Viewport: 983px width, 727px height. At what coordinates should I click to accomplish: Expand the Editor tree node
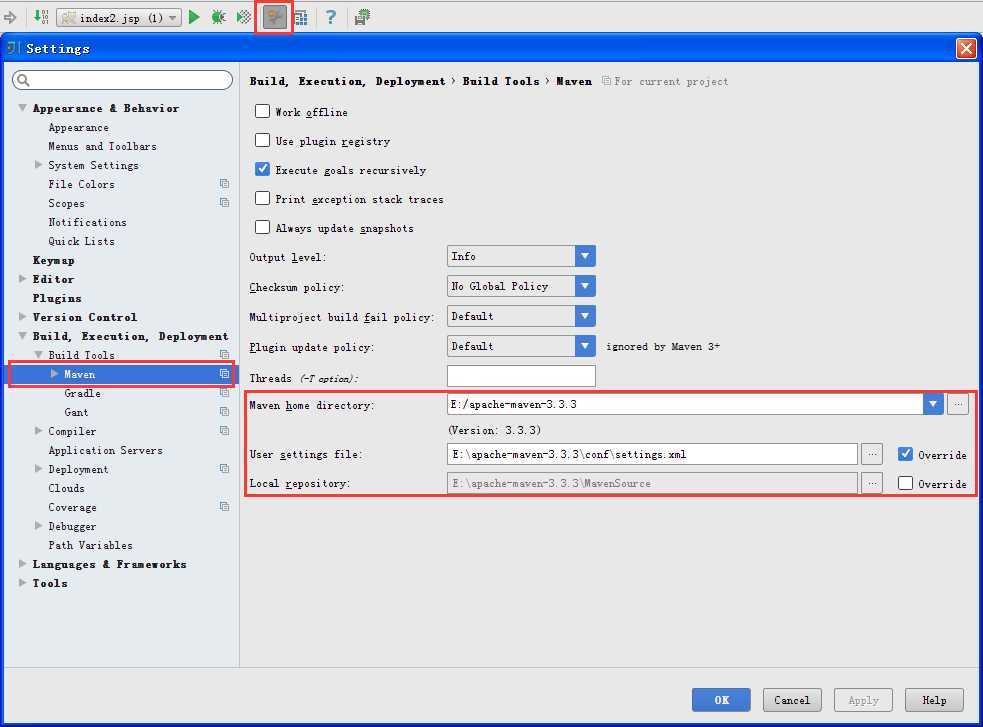pyautogui.click(x=23, y=279)
